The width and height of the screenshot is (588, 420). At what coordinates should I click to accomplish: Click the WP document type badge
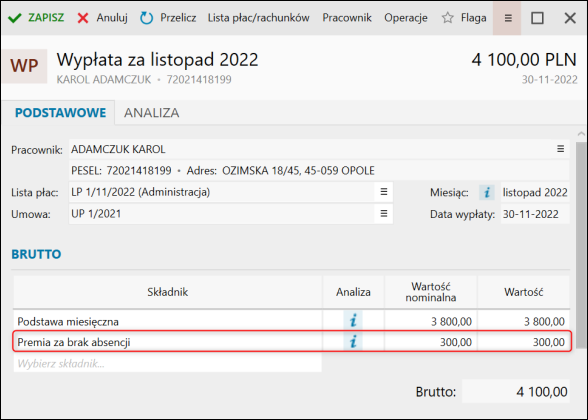[24, 66]
